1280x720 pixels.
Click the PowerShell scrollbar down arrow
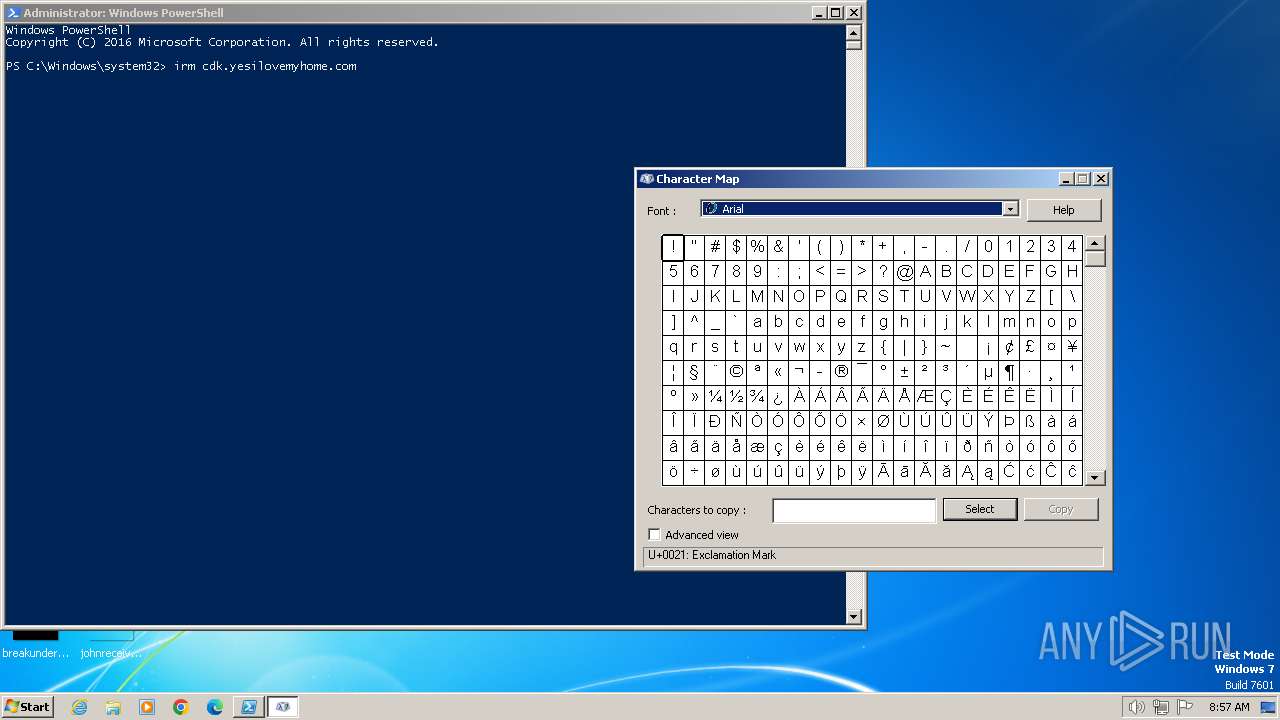coord(854,617)
